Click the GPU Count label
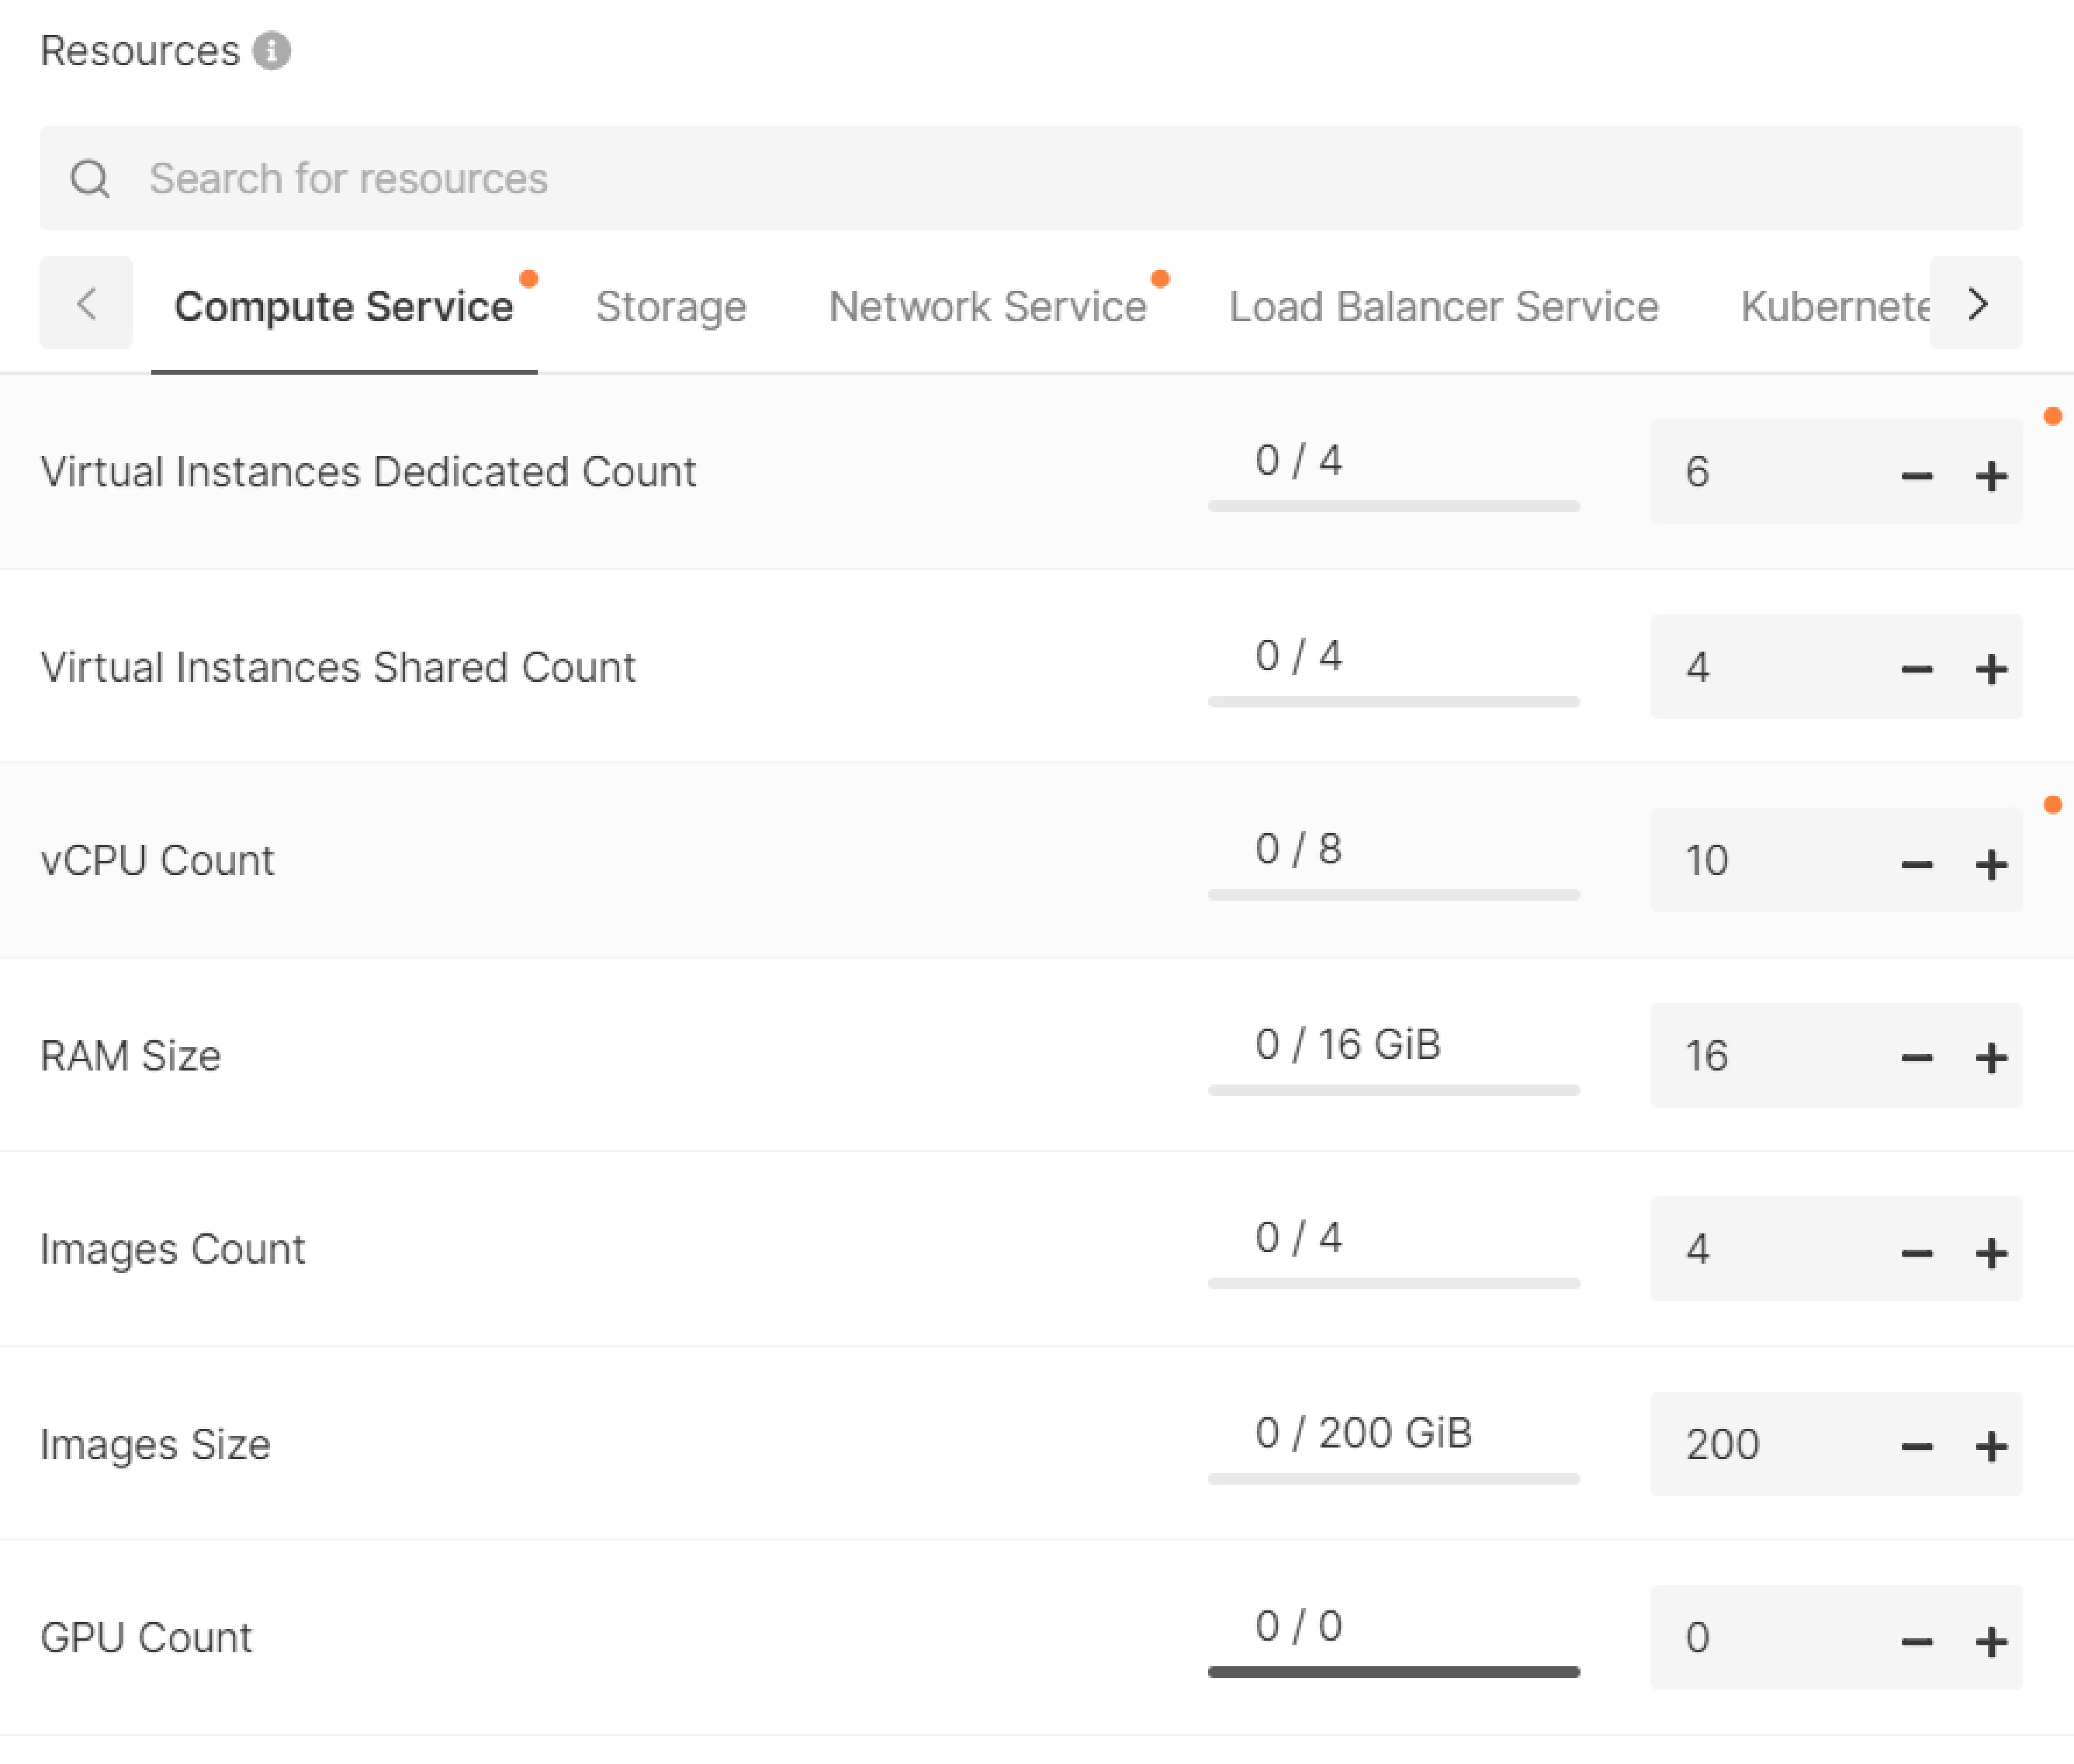2074x1764 pixels. coord(146,1637)
